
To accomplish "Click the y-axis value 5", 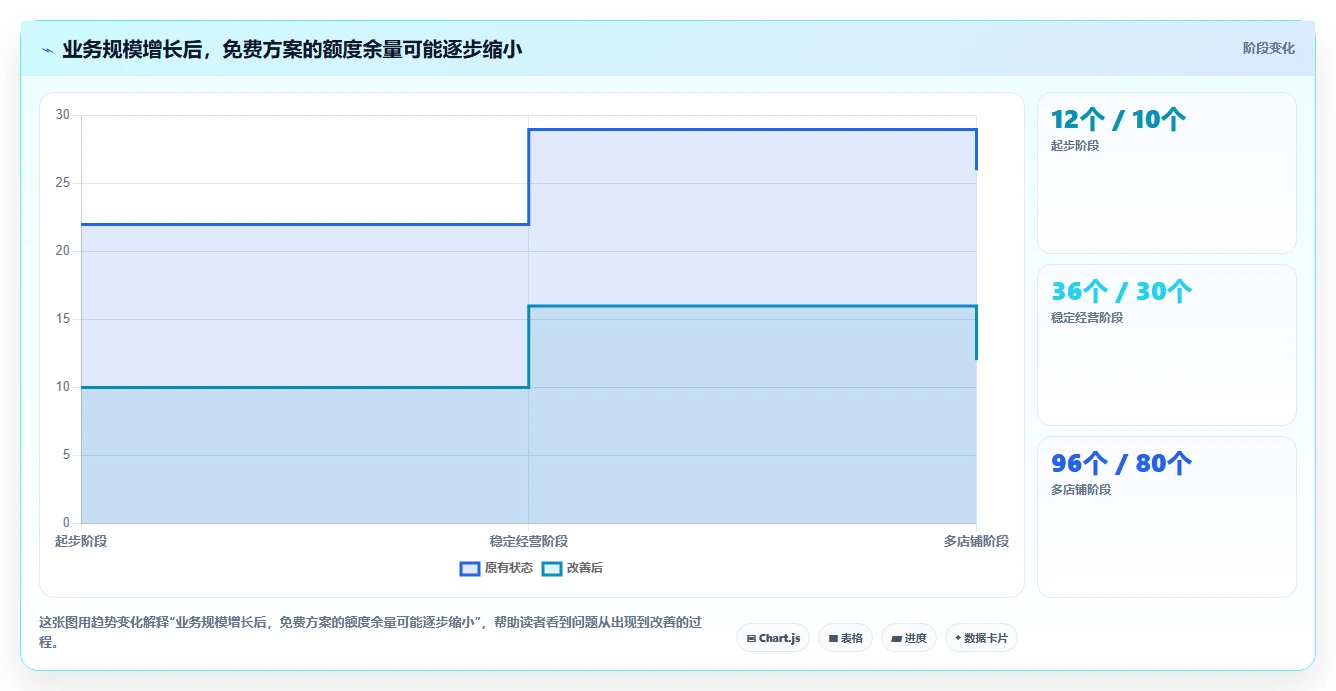I will (x=66, y=455).
